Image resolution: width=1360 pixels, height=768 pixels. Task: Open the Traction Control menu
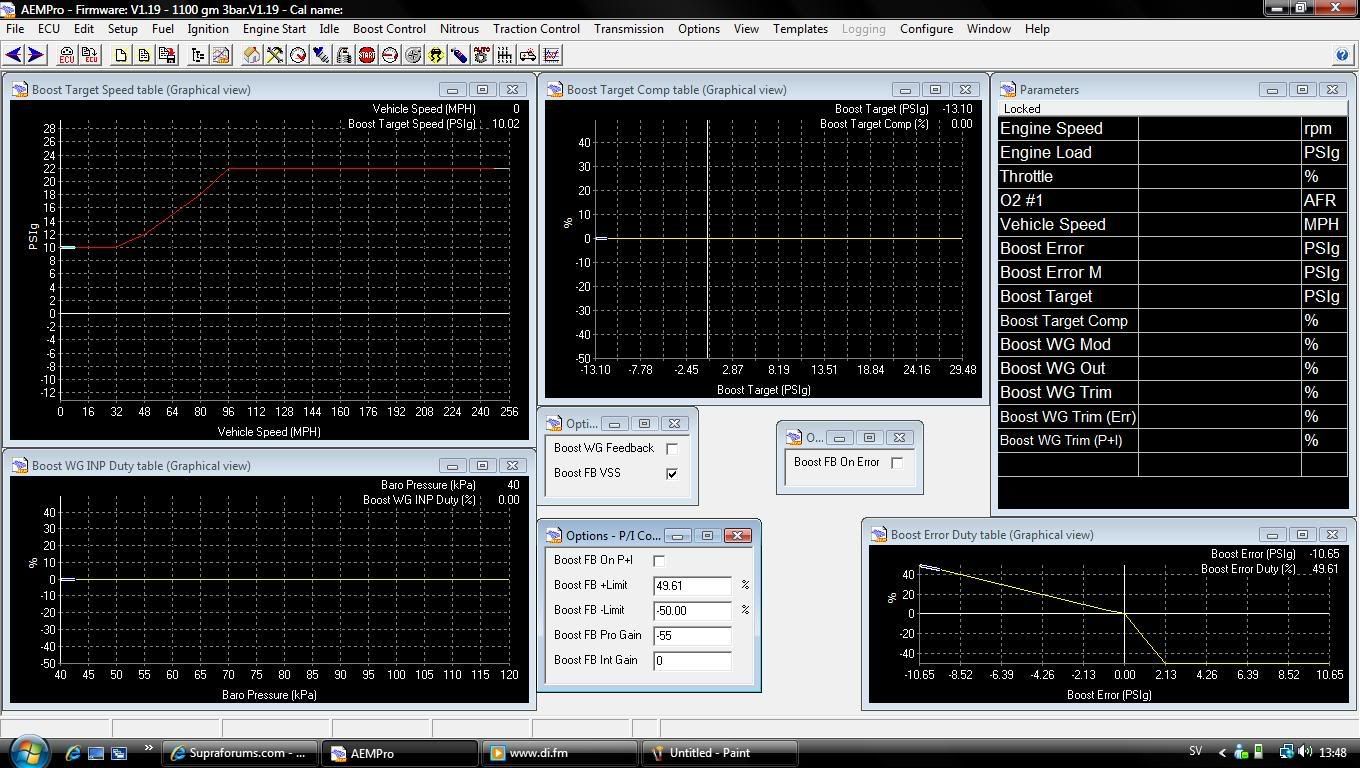pyautogui.click(x=536, y=29)
